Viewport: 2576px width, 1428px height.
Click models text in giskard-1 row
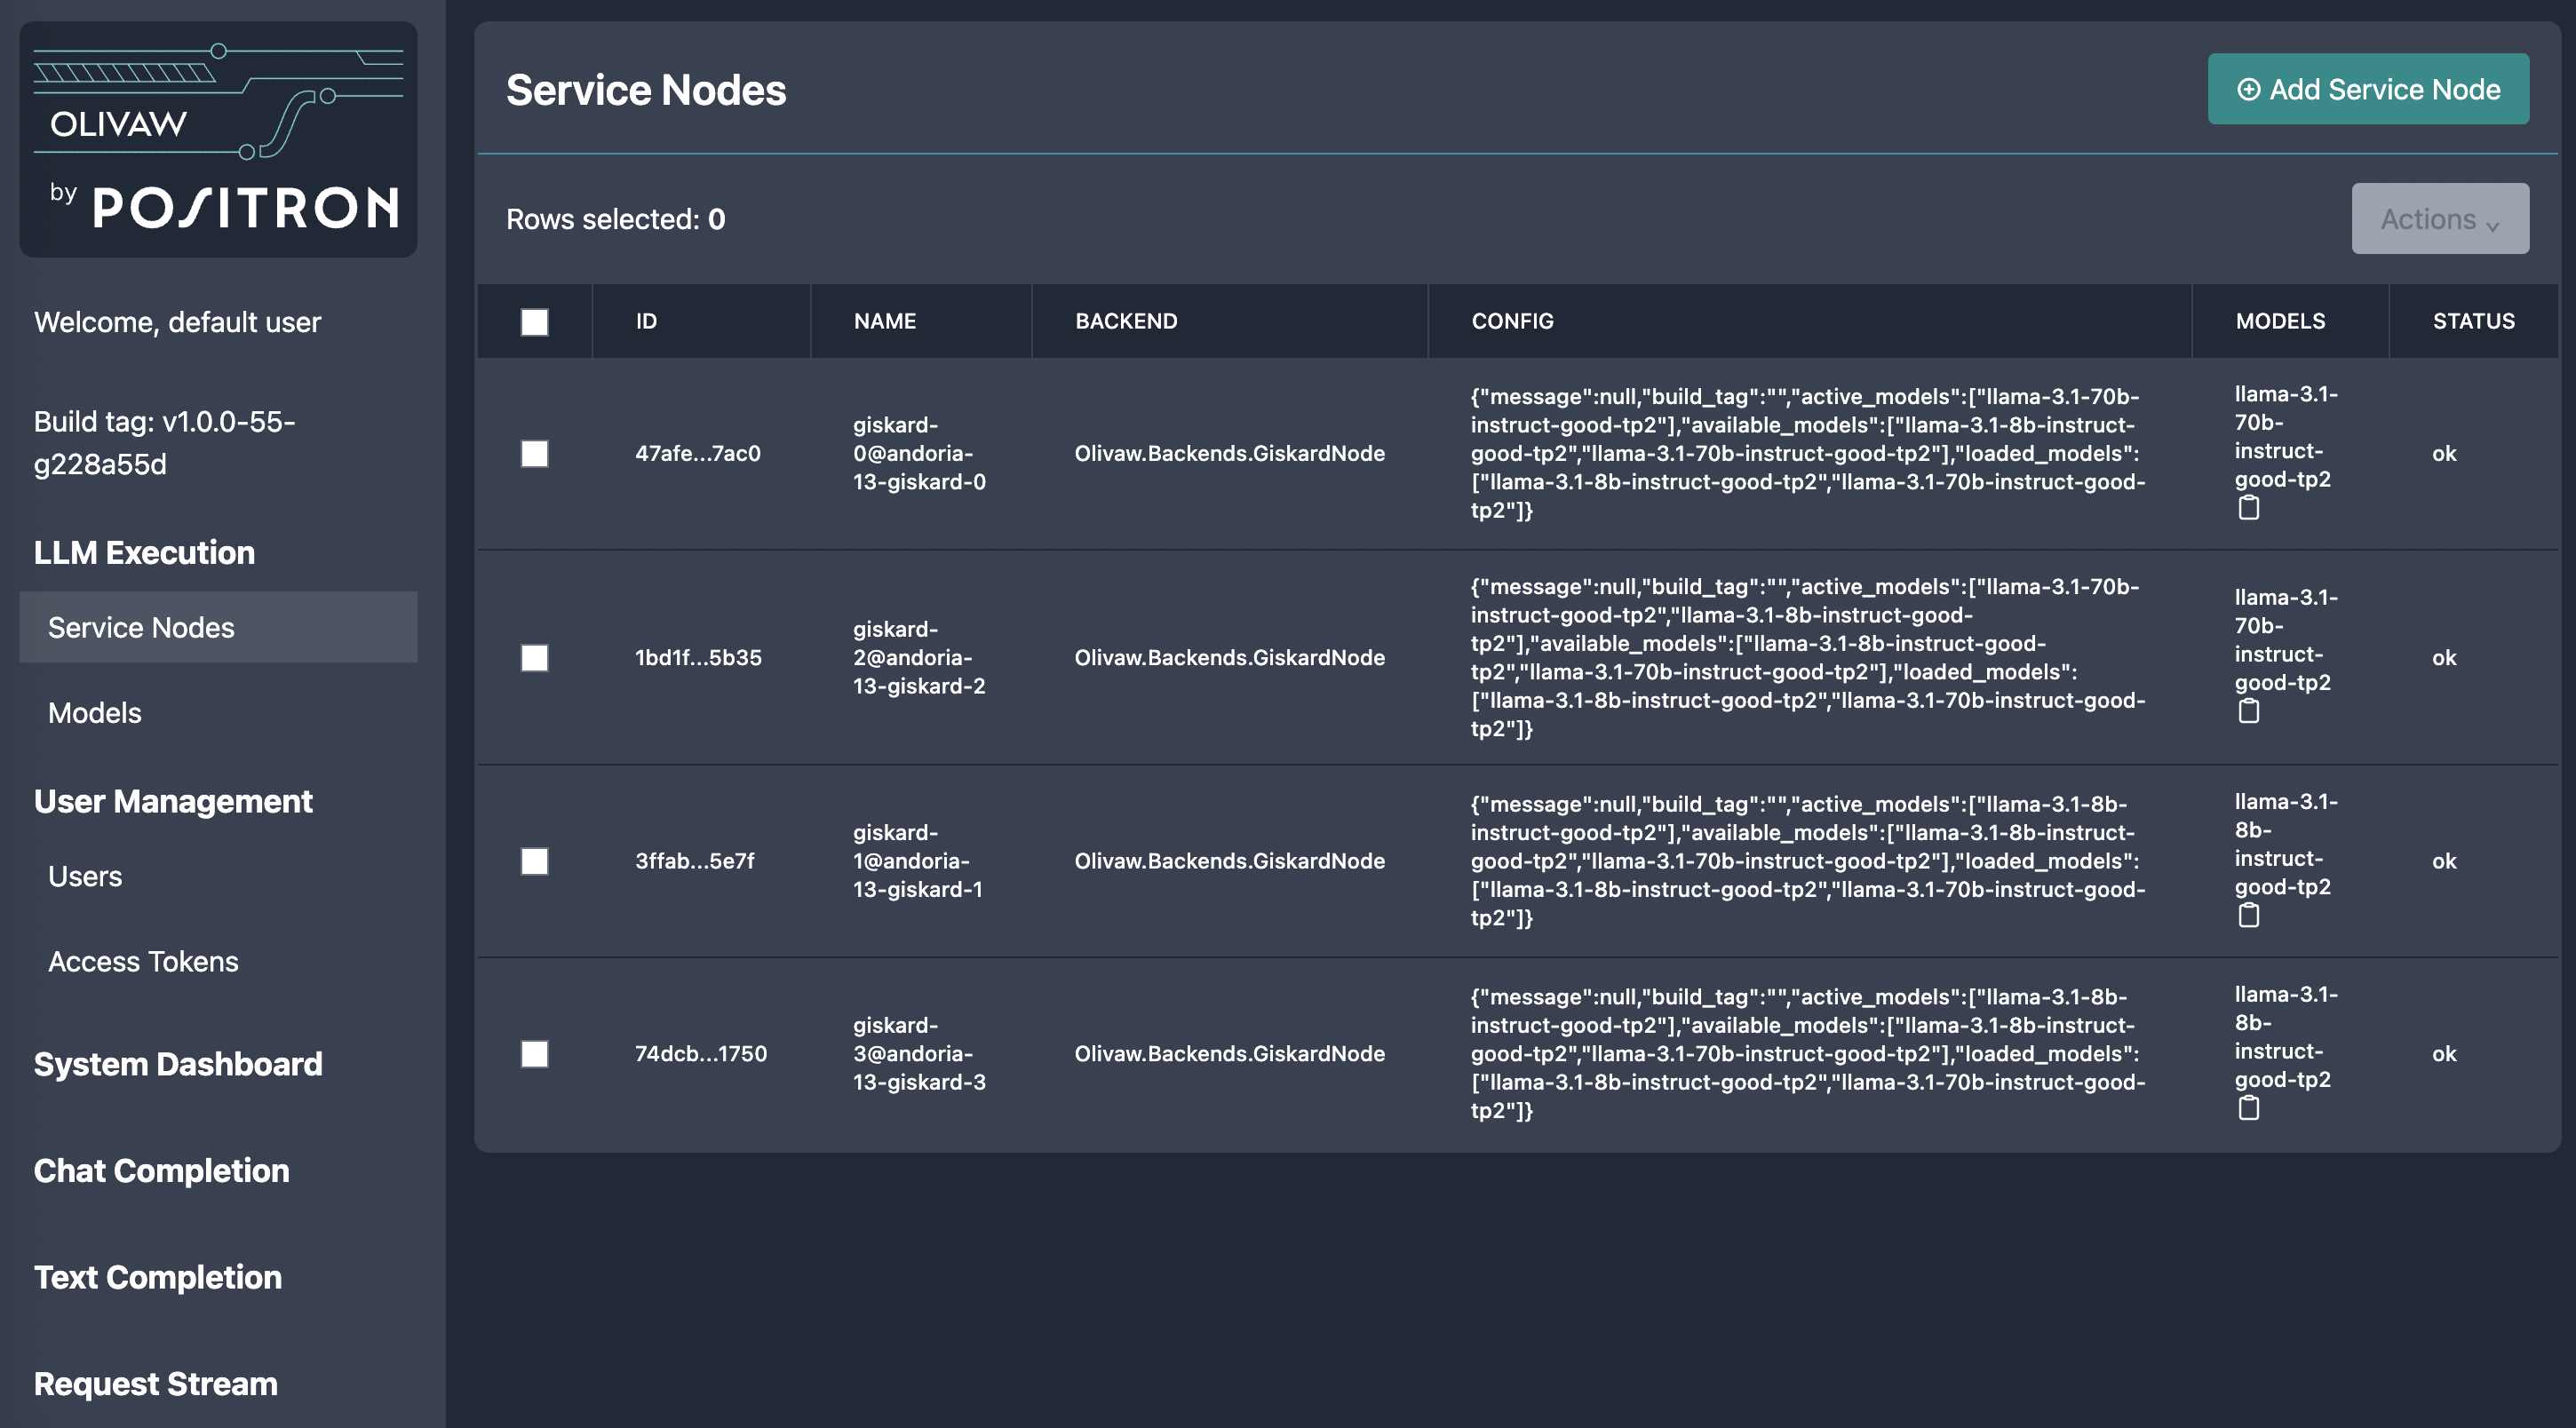2286,844
